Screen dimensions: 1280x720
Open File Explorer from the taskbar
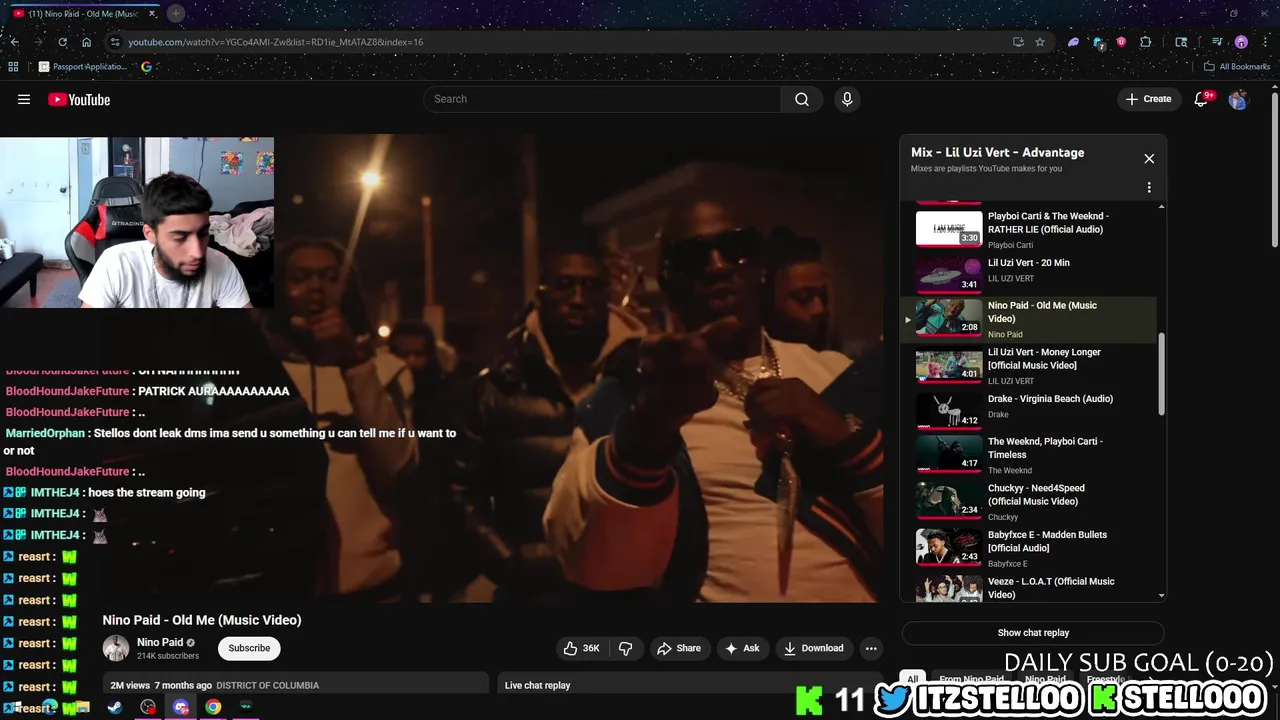(82, 707)
